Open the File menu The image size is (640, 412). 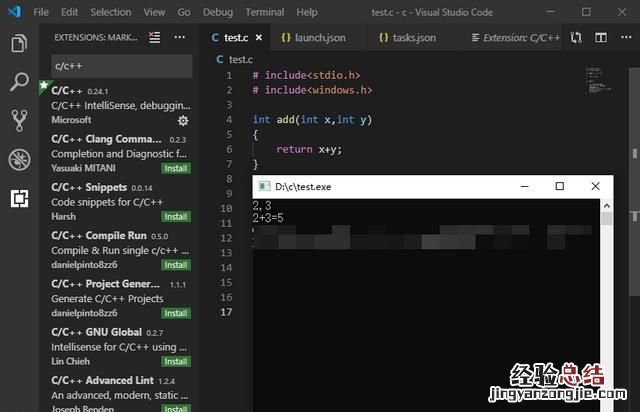coord(41,12)
